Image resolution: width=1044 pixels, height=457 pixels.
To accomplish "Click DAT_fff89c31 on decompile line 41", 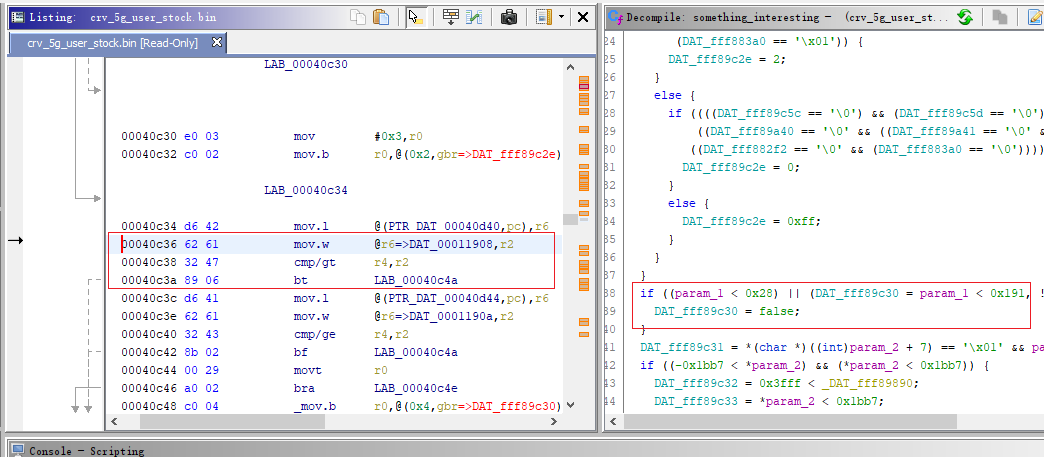I will point(680,347).
